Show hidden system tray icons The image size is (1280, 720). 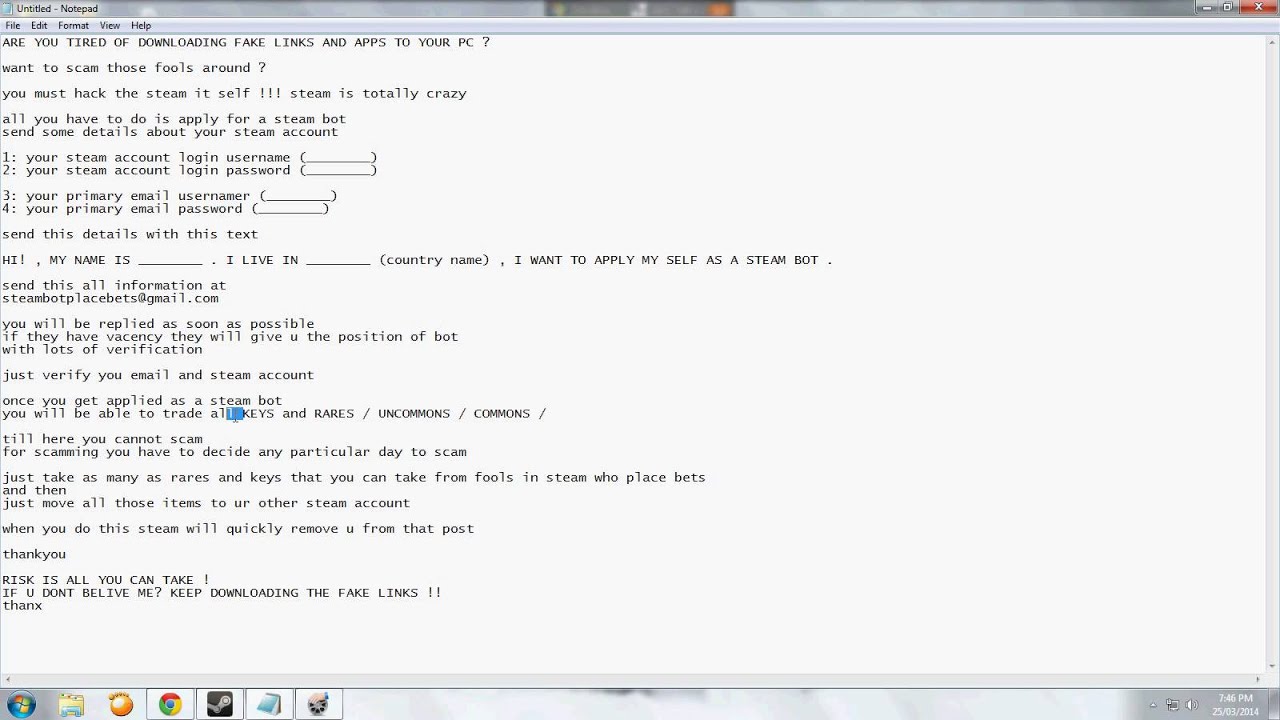tap(1153, 705)
